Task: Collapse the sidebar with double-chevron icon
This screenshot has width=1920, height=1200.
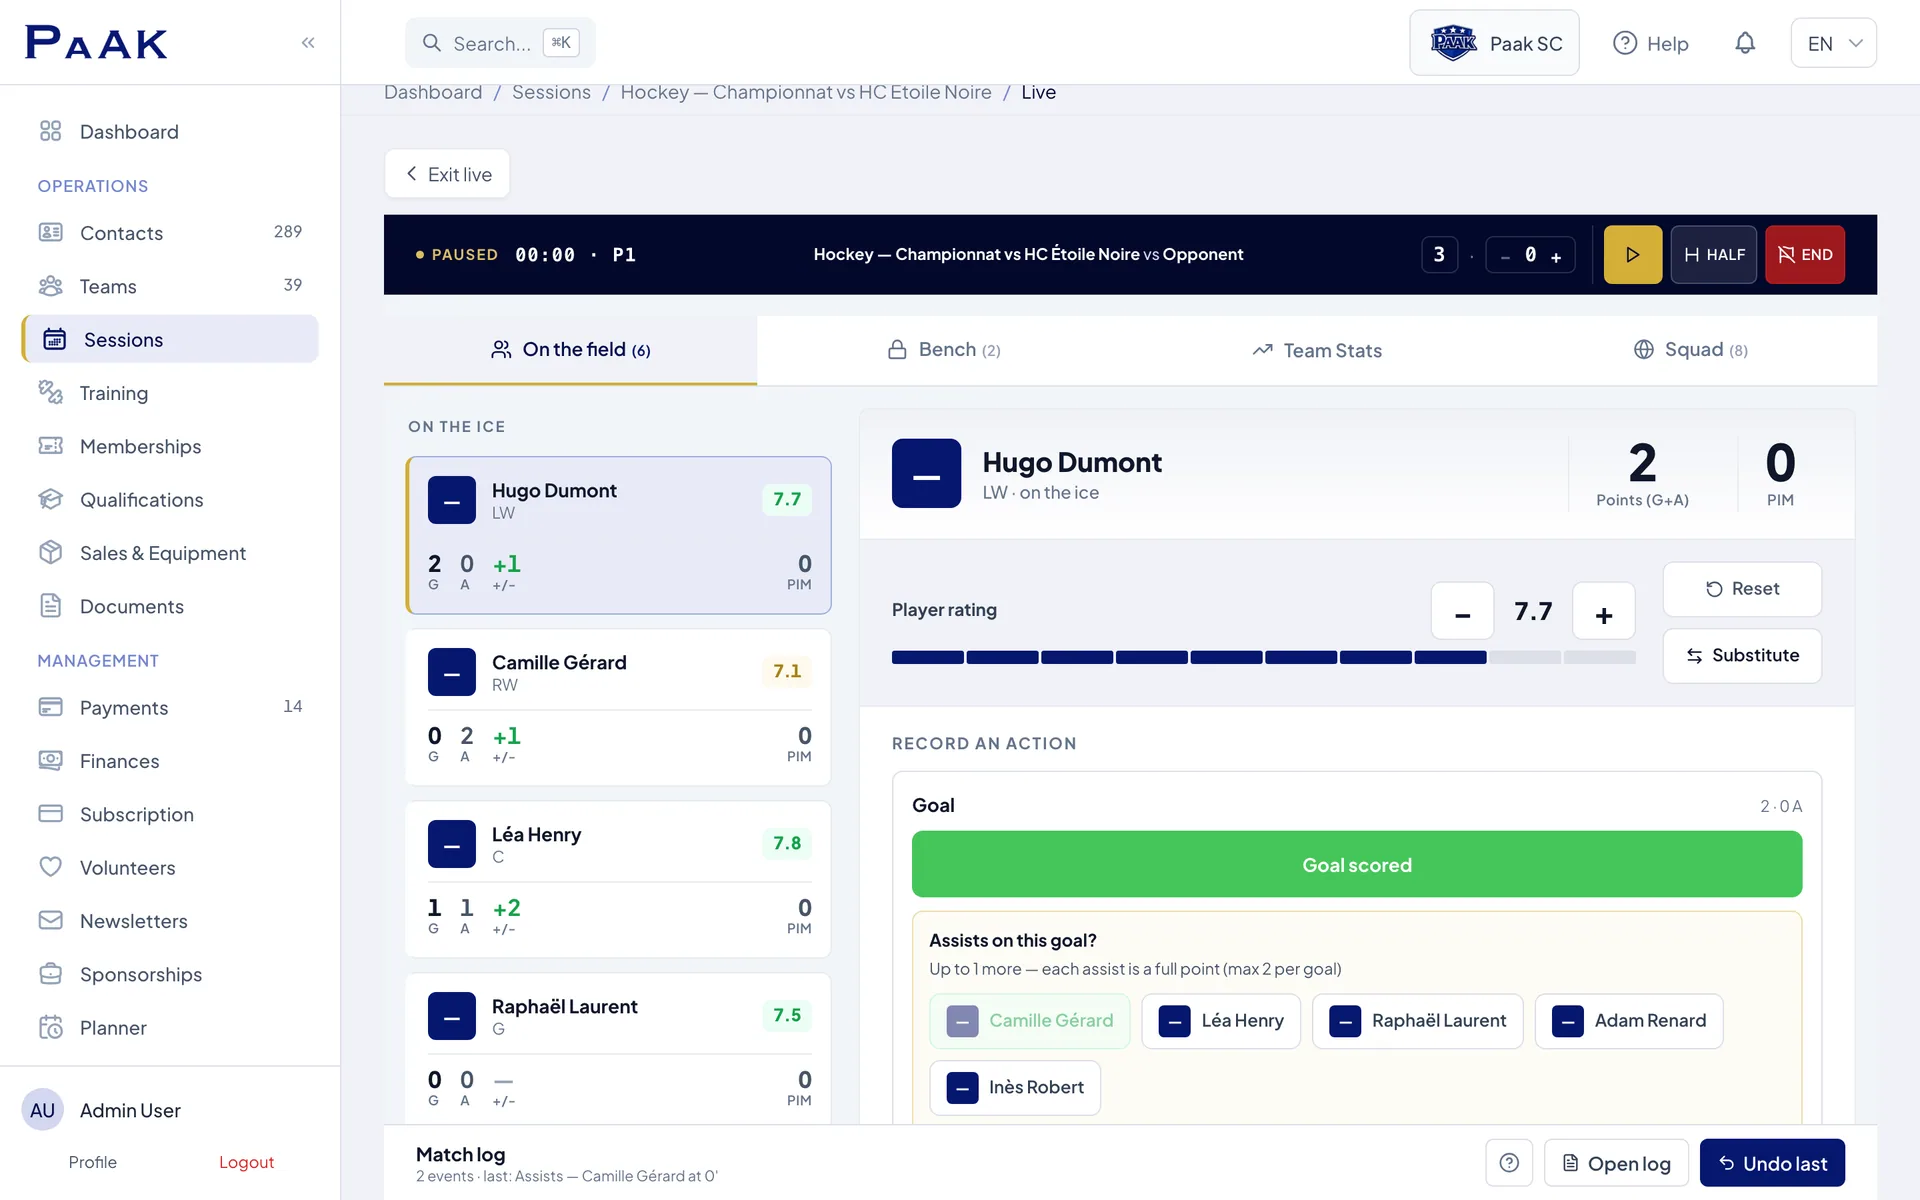Action: coord(308,42)
